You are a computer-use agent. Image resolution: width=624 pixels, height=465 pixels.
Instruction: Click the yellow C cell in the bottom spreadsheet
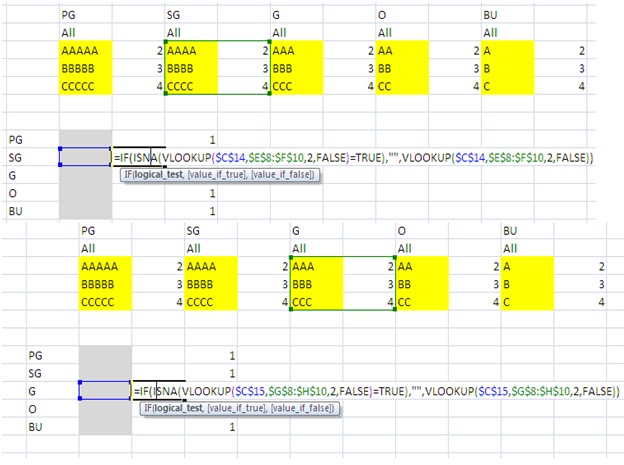(528, 302)
